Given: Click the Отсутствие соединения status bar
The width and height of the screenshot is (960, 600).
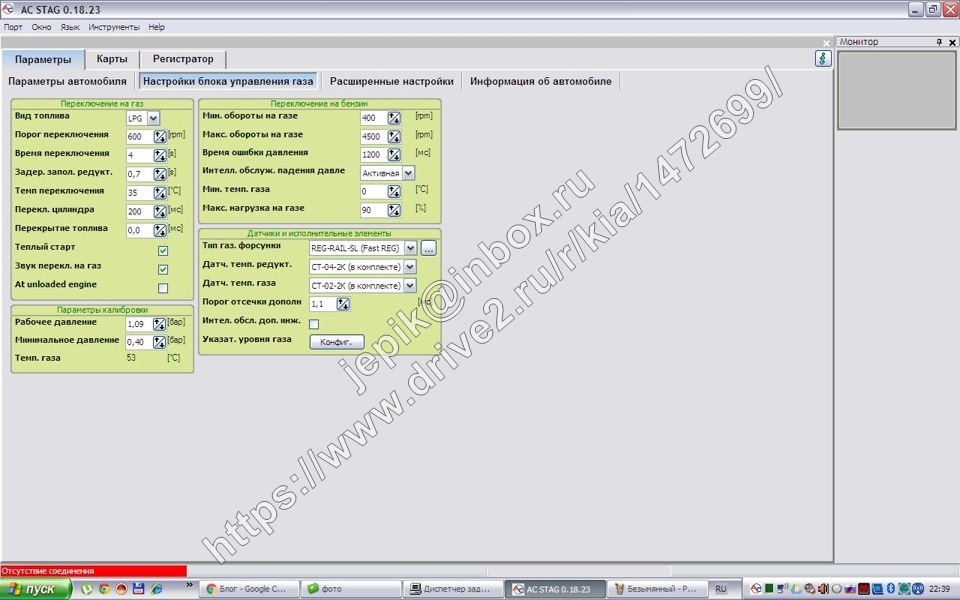Looking at the screenshot, I should [93, 571].
